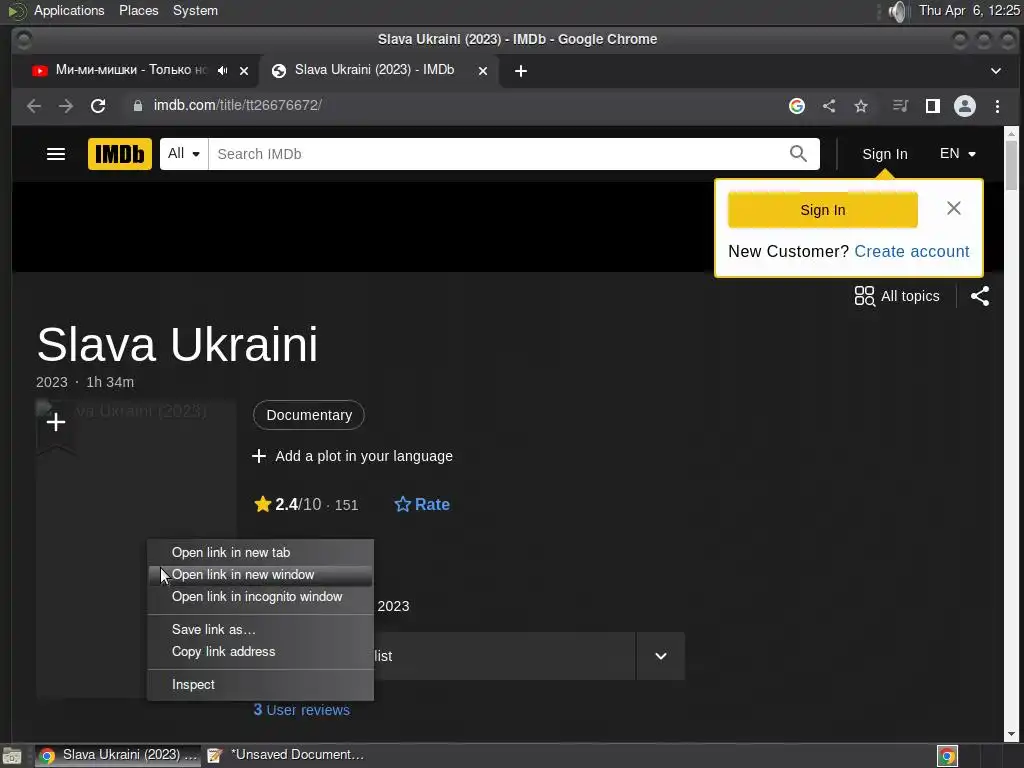
Task: Mute the YouTube tab audio icon
Action: click(x=223, y=71)
